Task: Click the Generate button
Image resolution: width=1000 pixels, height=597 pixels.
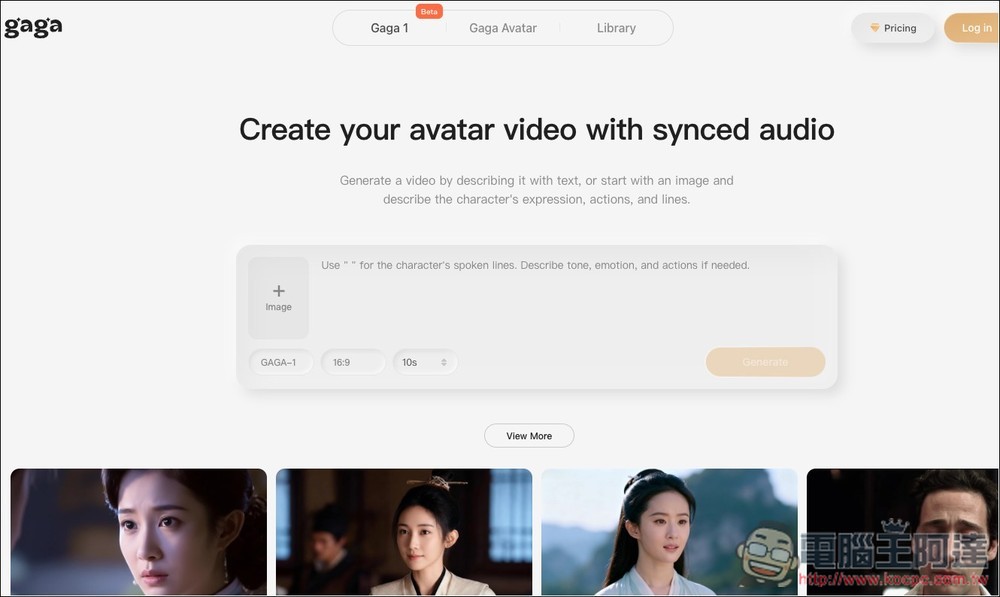Action: (765, 362)
